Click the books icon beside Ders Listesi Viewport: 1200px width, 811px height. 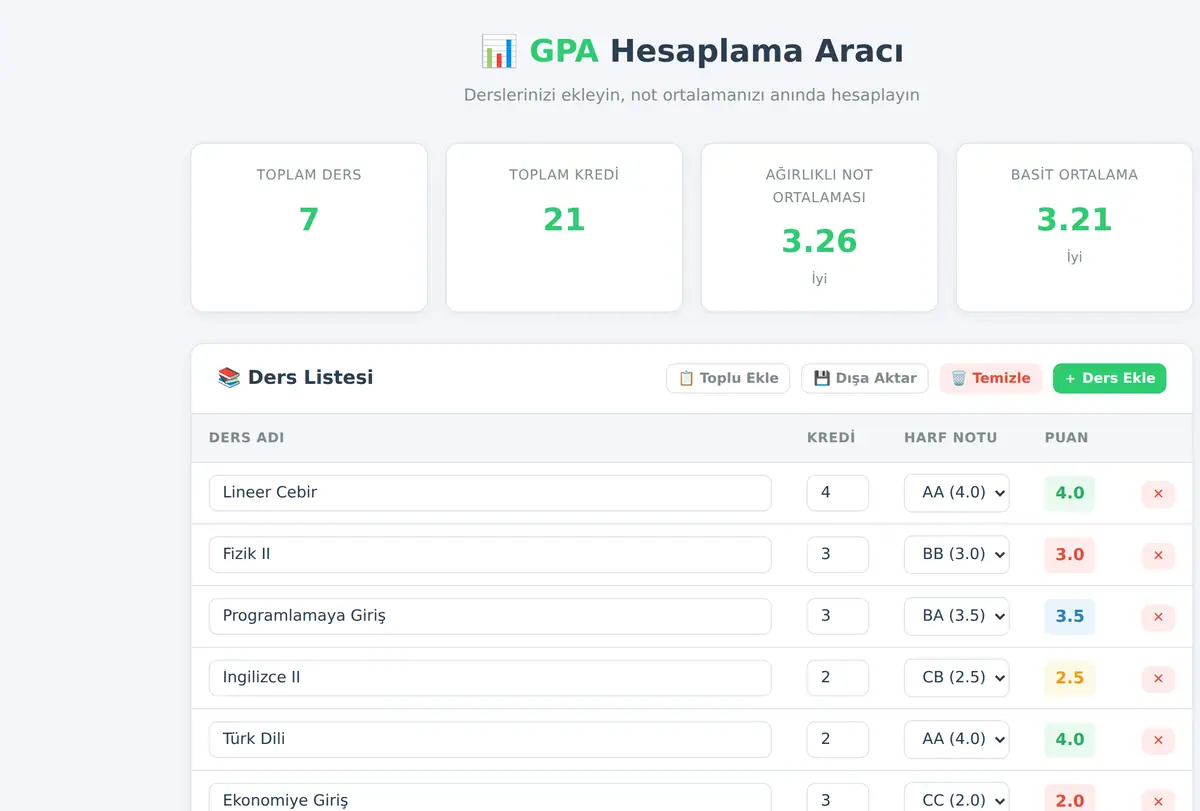(x=229, y=378)
